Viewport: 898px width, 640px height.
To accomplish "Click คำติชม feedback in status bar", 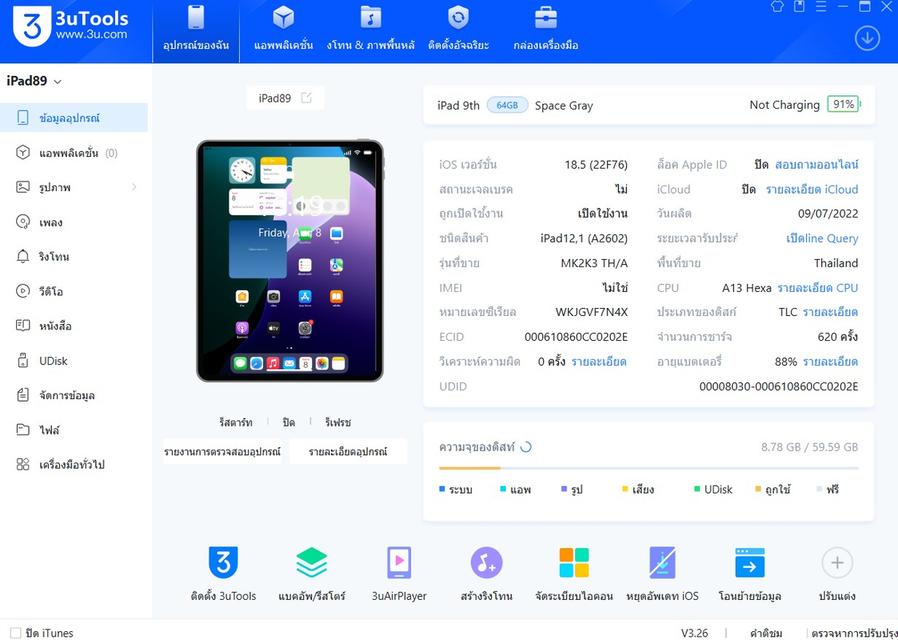I will coord(766,633).
